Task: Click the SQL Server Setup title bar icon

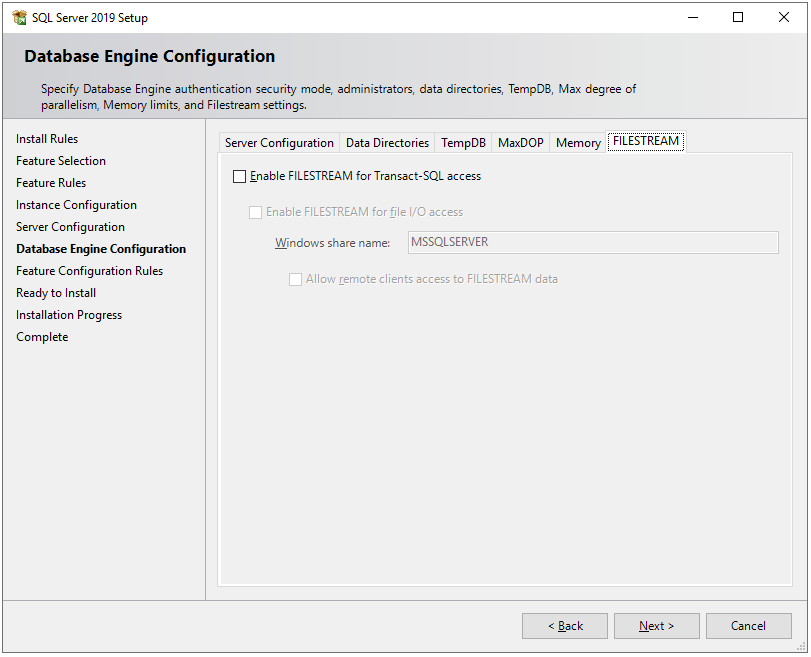Action: tap(20, 18)
